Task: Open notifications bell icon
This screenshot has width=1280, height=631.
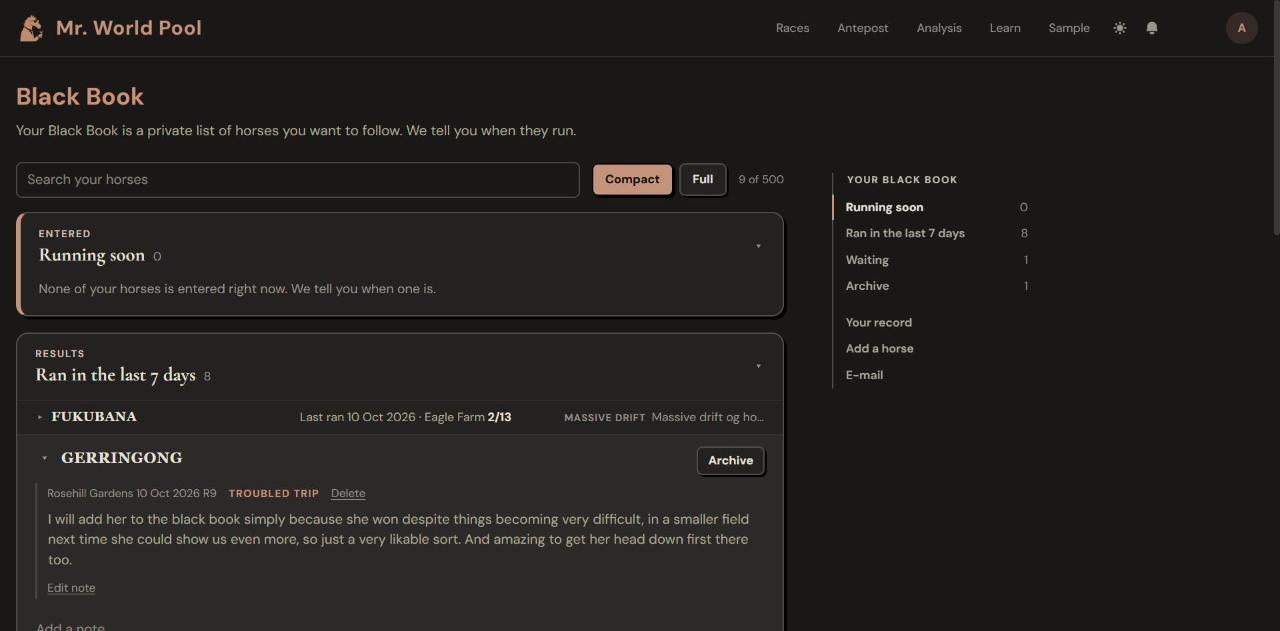Action: pos(1152,28)
